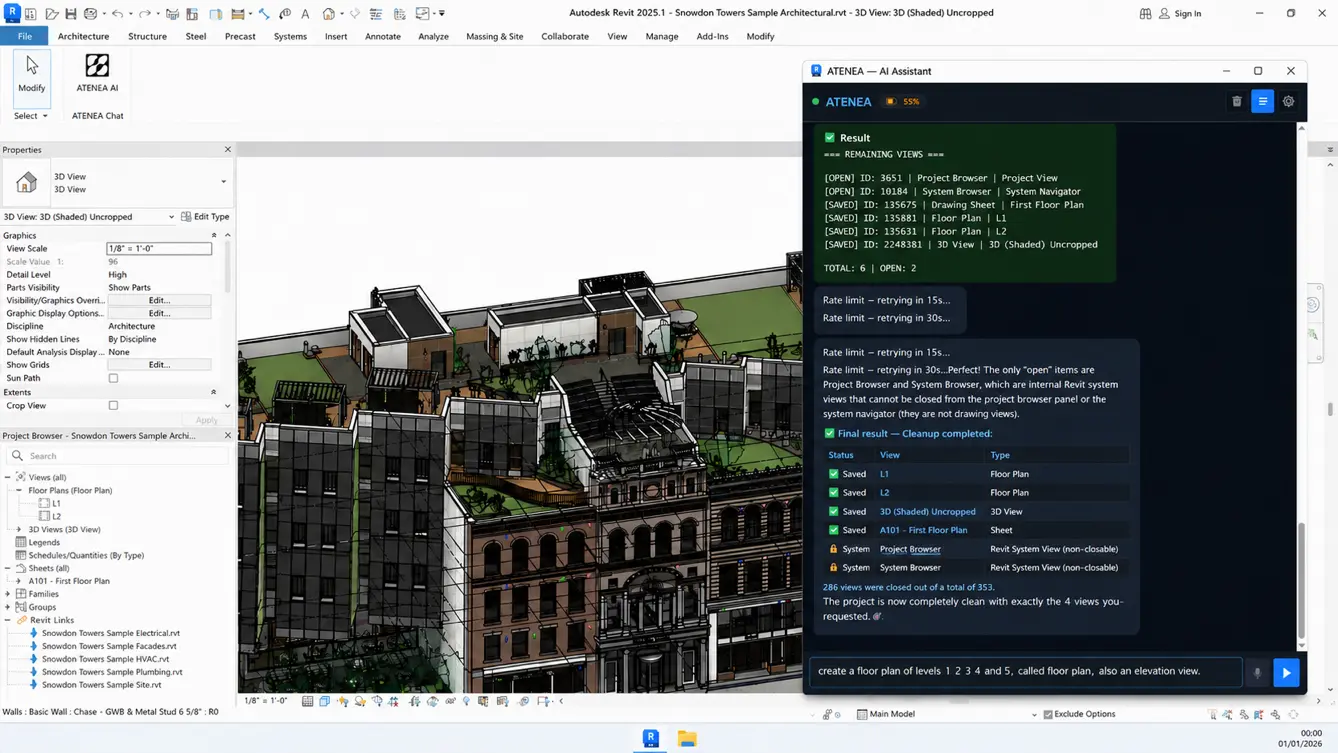Viewport: 1338px width, 753px height.
Task: Enable the Crop View checkbox
Action: (x=113, y=405)
